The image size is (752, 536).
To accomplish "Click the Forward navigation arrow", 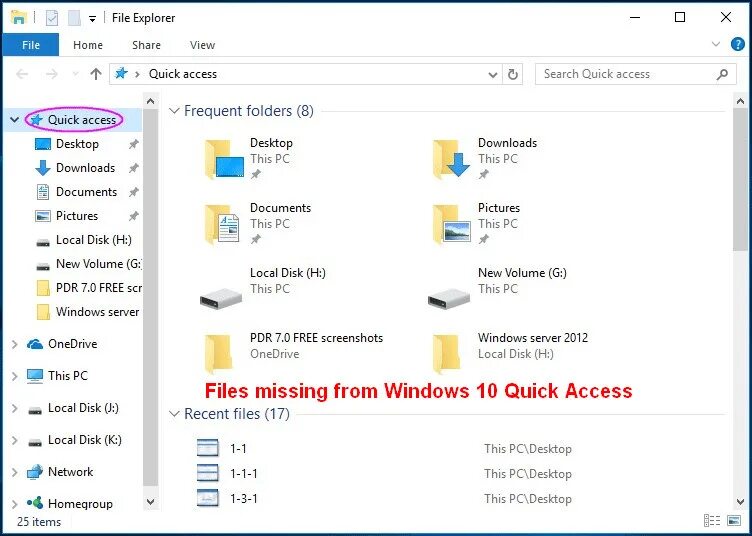I will pos(52,74).
